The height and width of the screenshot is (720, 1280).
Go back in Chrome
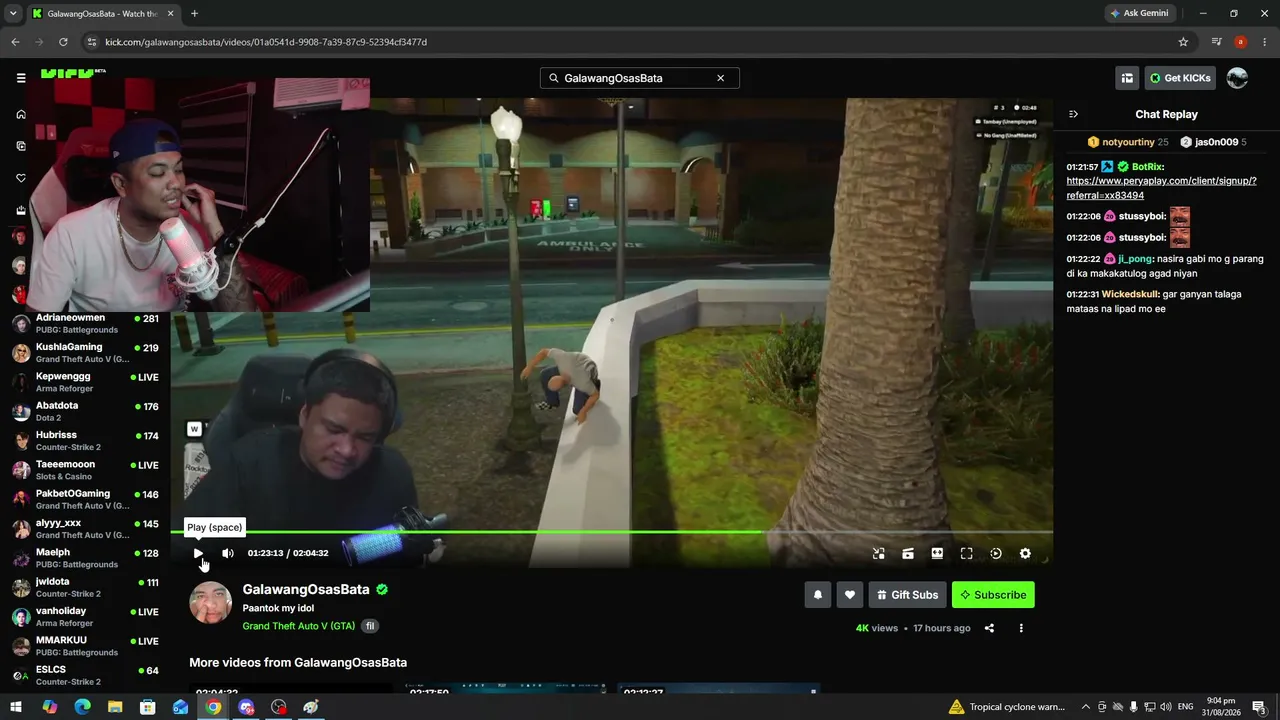[15, 42]
